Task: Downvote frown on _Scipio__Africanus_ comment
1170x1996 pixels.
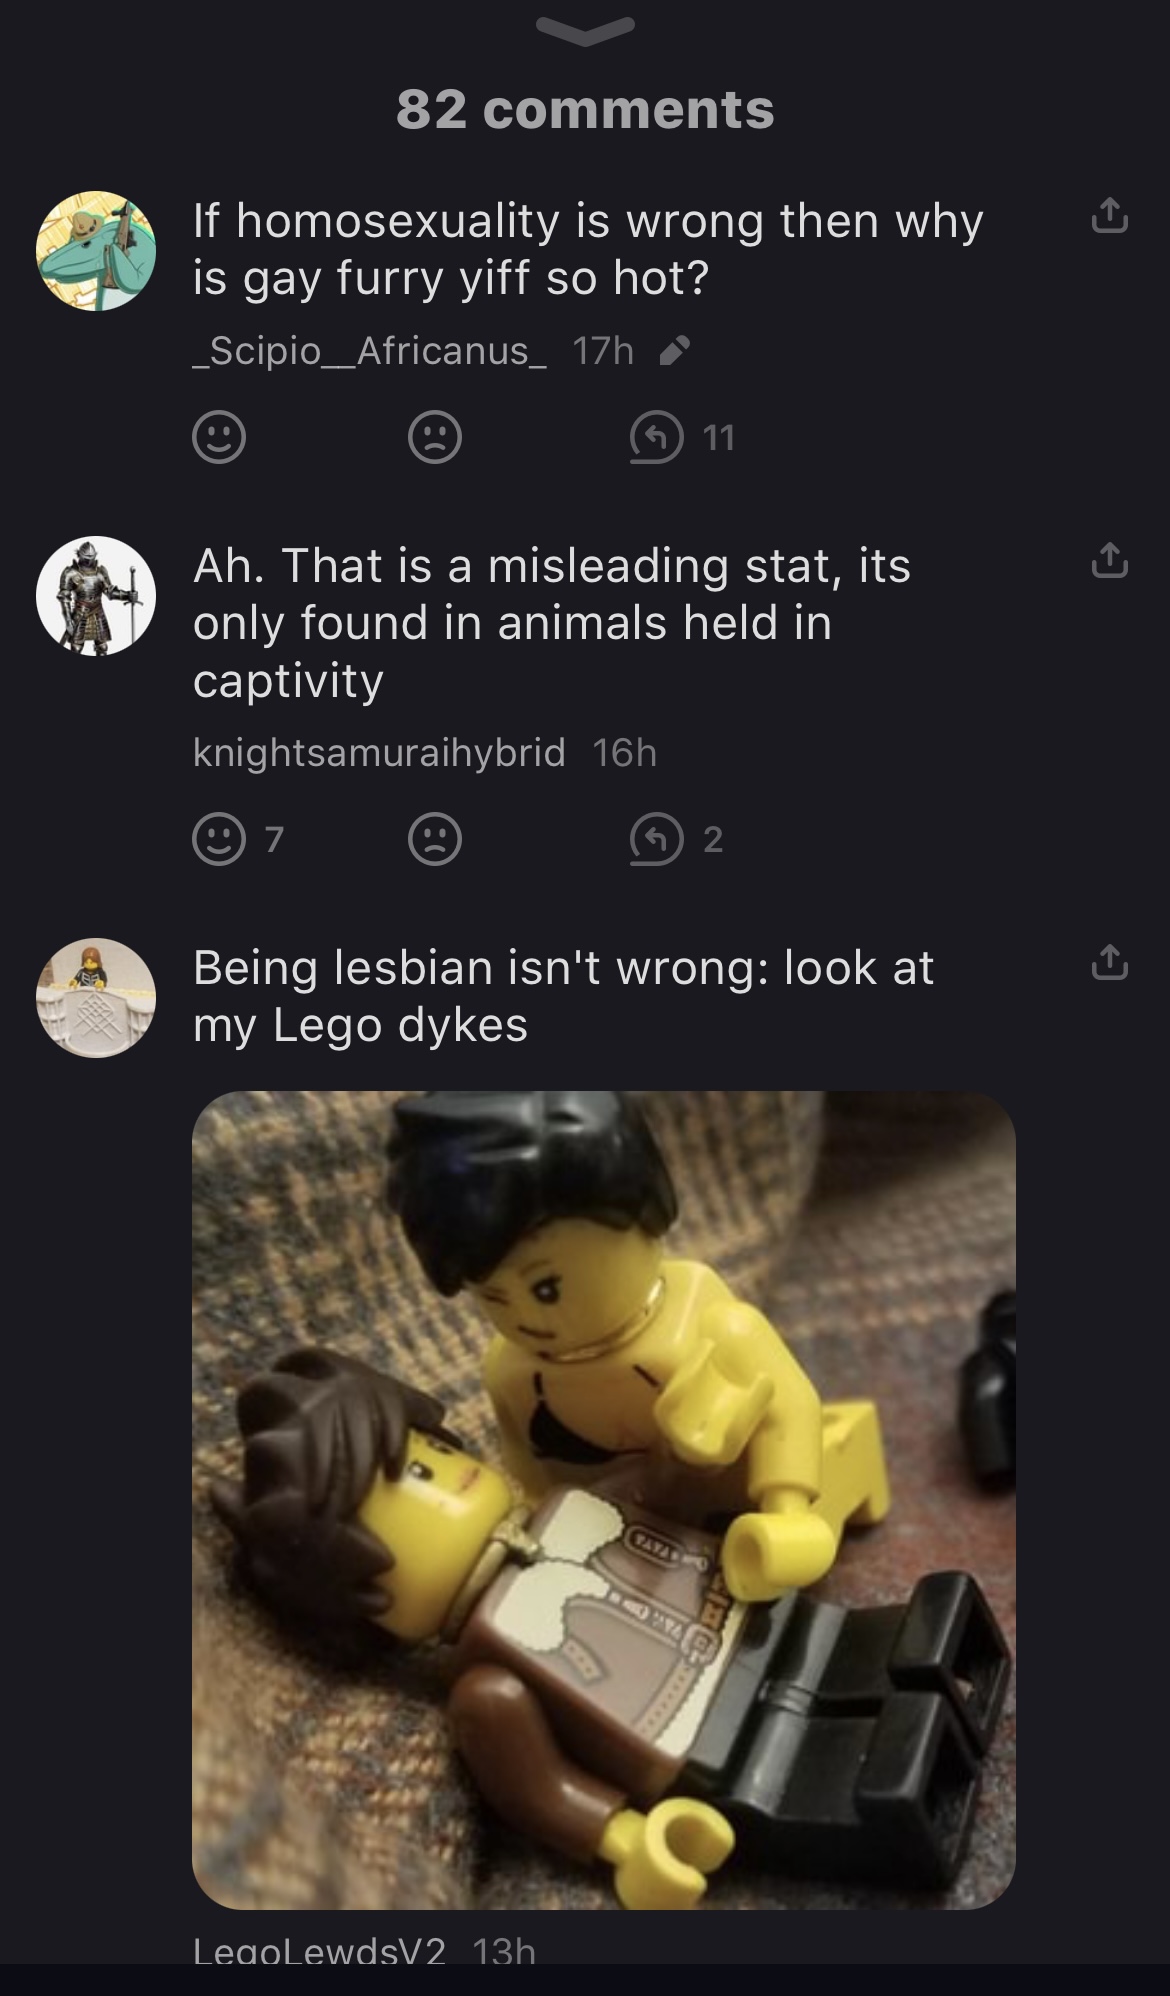Action: 435,437
